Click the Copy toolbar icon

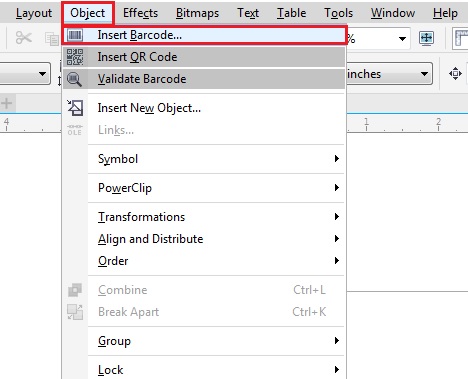pos(52,39)
